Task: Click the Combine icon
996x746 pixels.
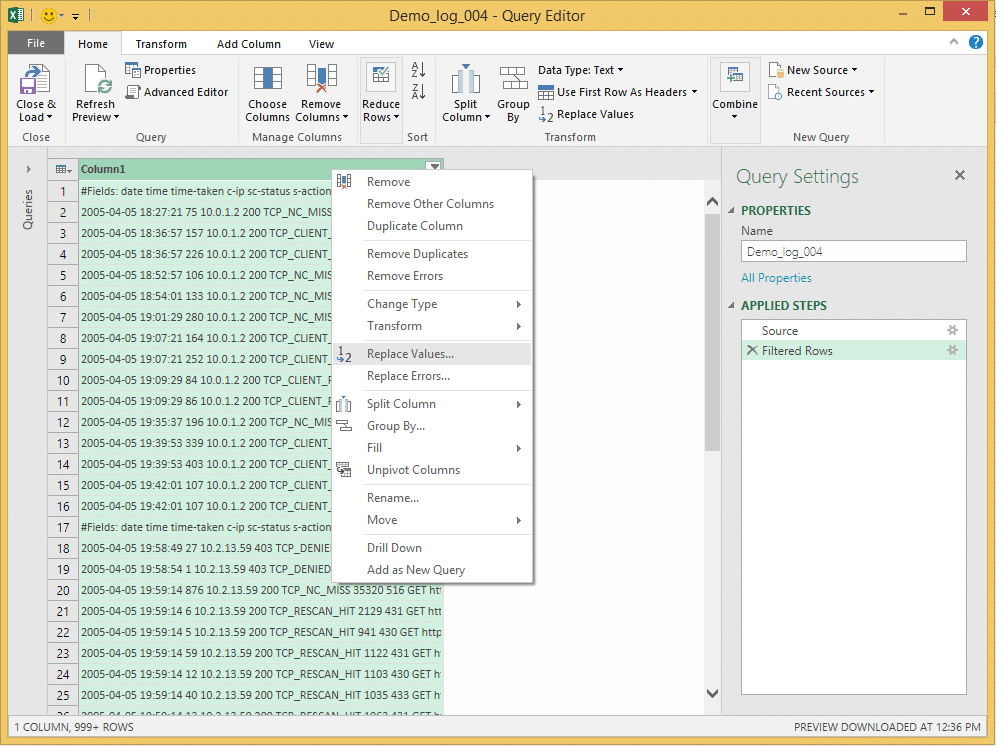Action: [735, 76]
